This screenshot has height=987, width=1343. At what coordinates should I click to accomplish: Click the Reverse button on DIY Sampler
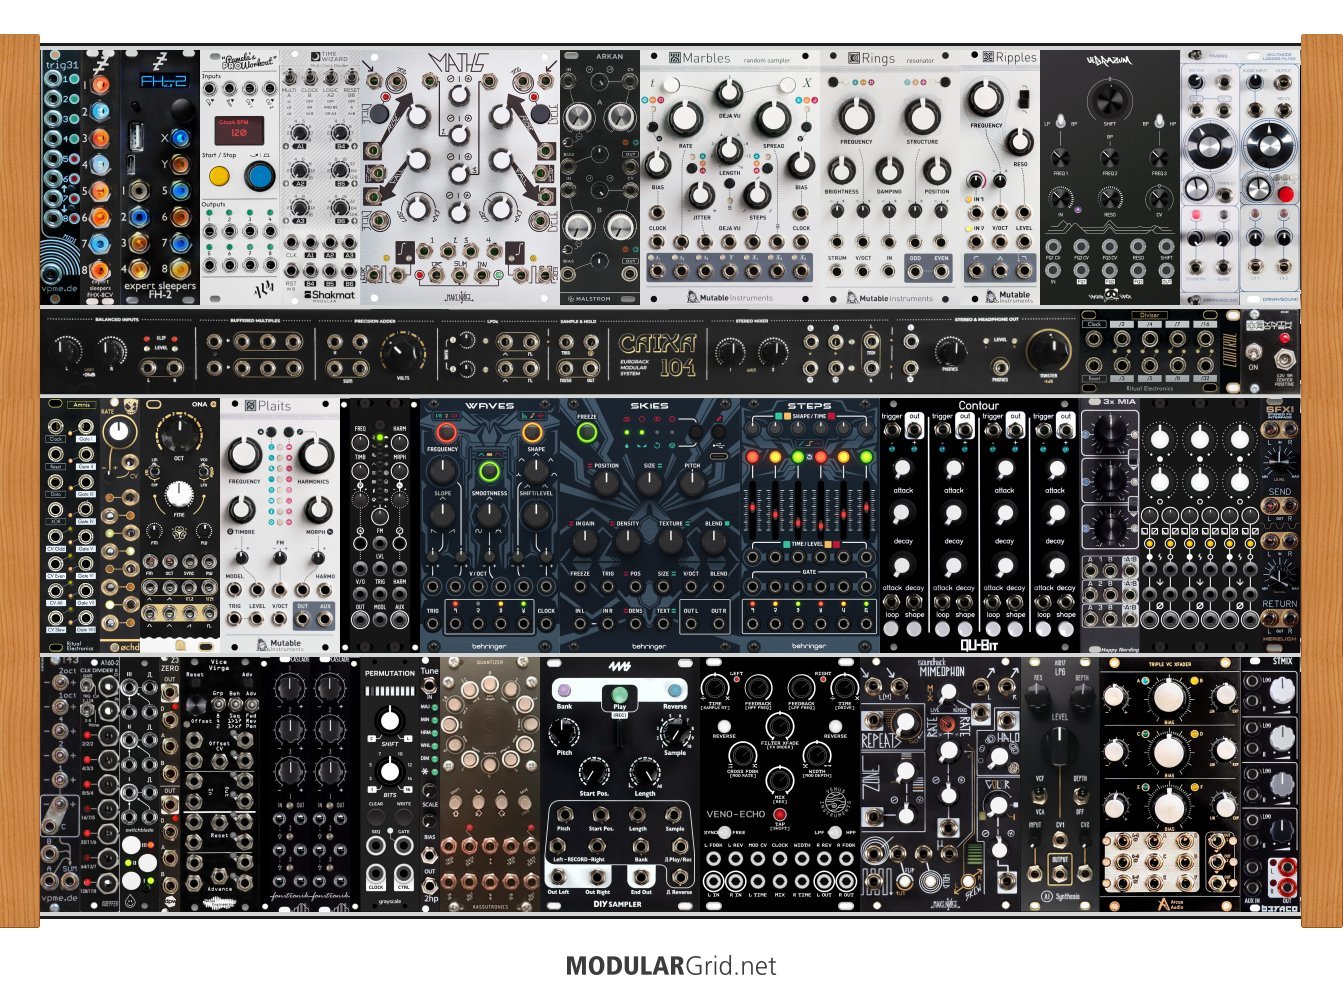(x=675, y=690)
